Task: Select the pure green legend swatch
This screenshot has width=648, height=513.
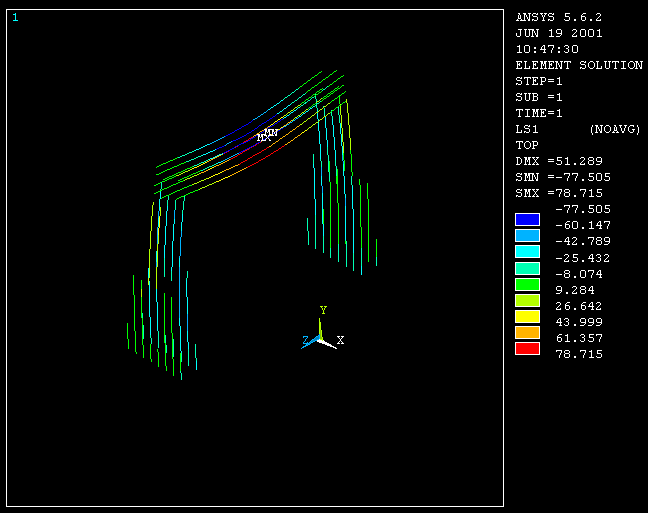Action: (x=527, y=284)
